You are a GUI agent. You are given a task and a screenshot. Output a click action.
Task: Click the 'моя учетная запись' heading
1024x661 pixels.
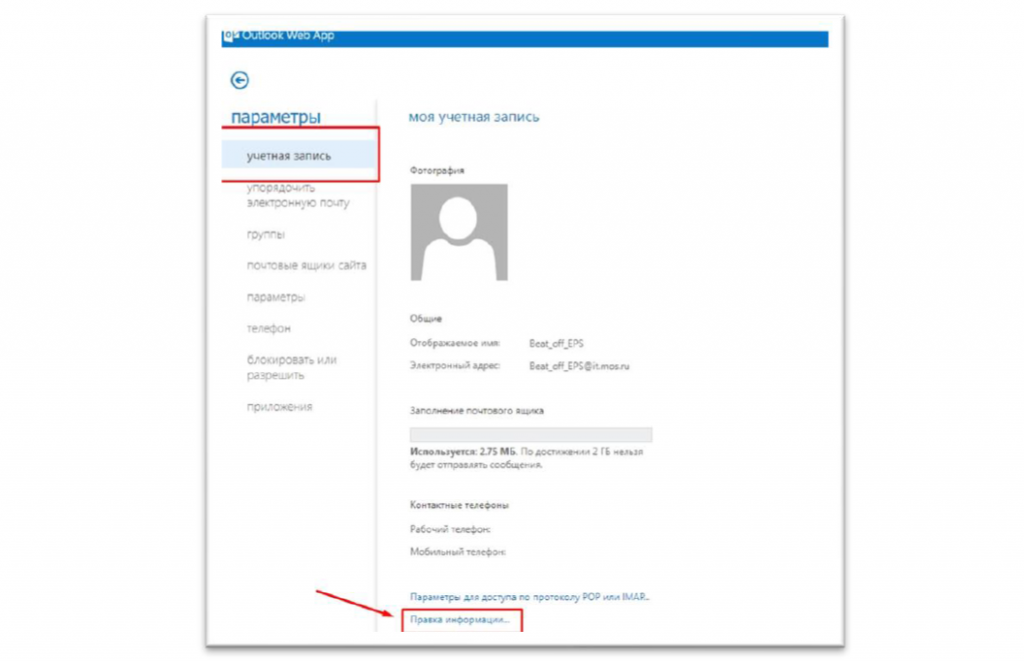pos(474,117)
